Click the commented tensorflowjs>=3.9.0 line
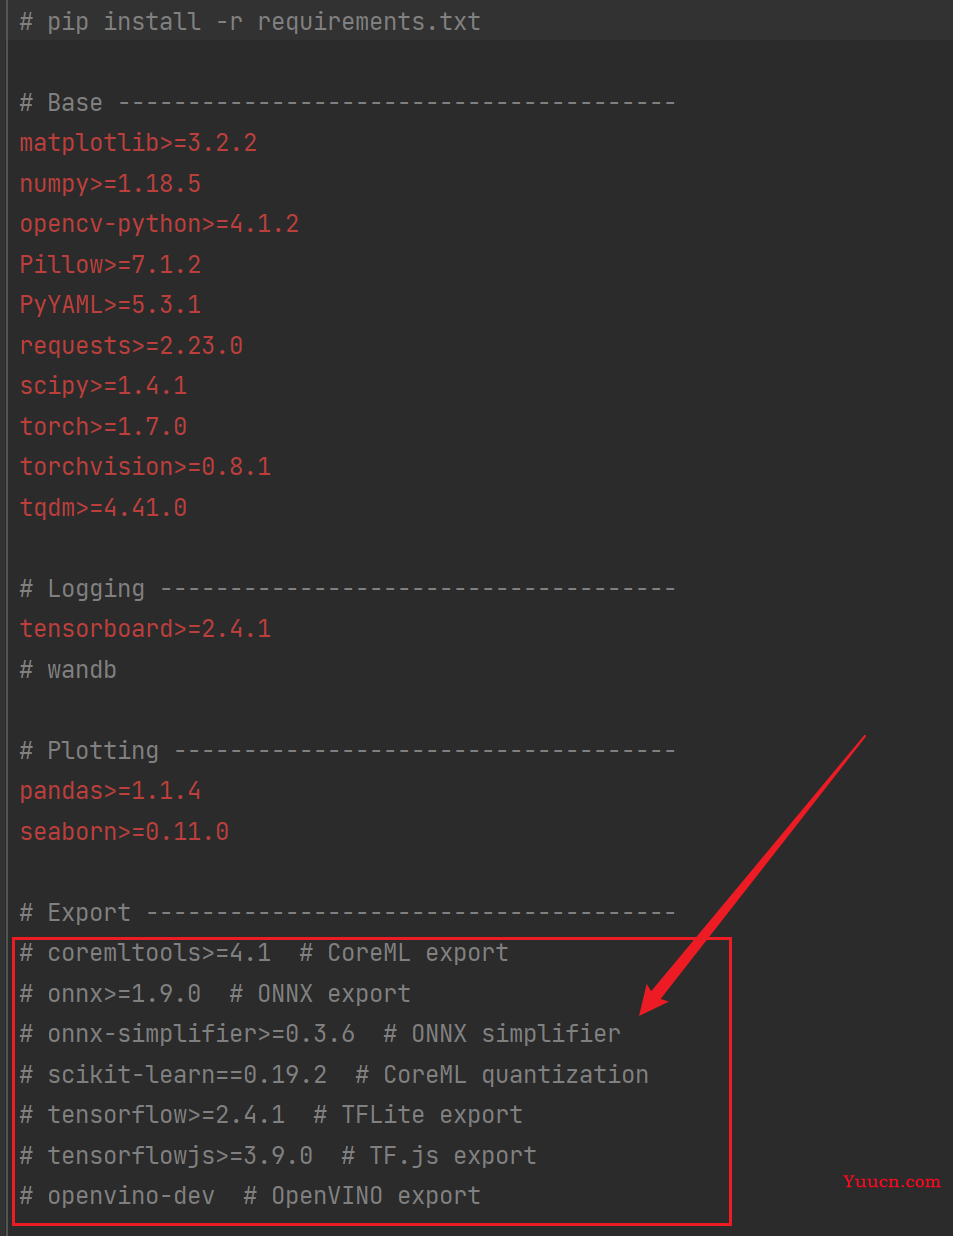953x1236 pixels. coord(278,1156)
